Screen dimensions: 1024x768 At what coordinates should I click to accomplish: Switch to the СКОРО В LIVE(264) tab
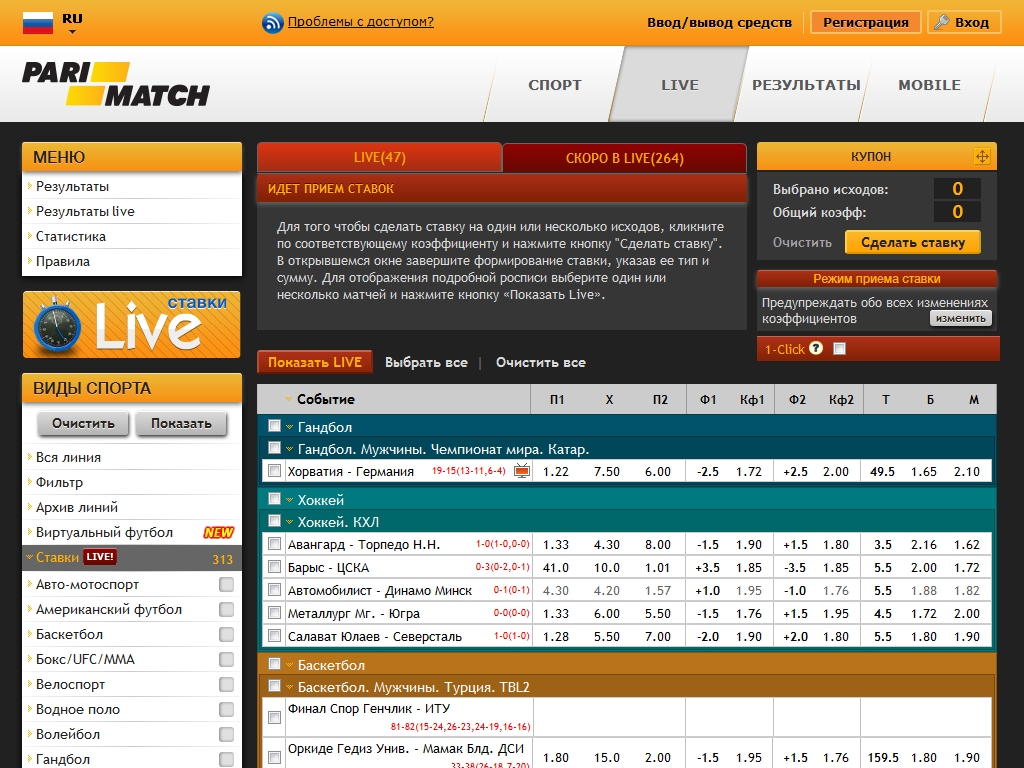point(624,158)
